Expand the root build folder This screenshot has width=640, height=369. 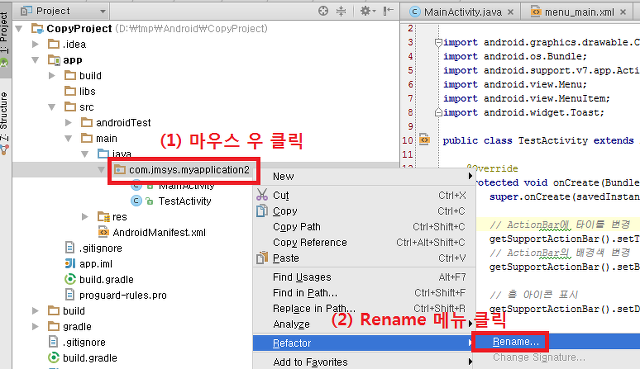click(36, 311)
